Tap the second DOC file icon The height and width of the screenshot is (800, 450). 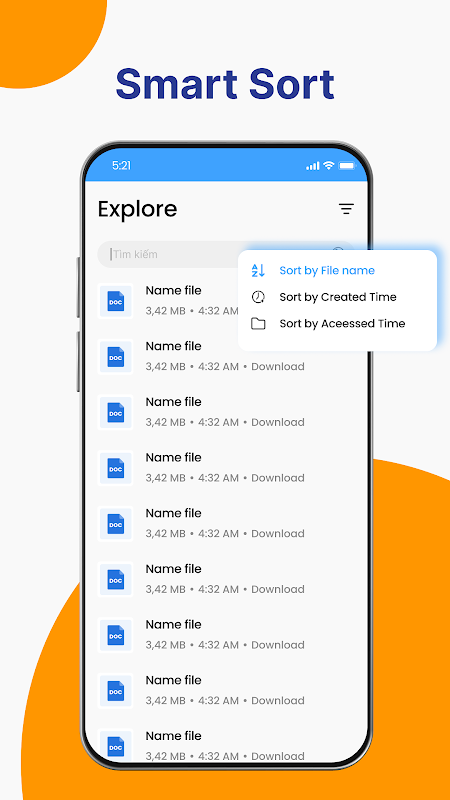115,357
